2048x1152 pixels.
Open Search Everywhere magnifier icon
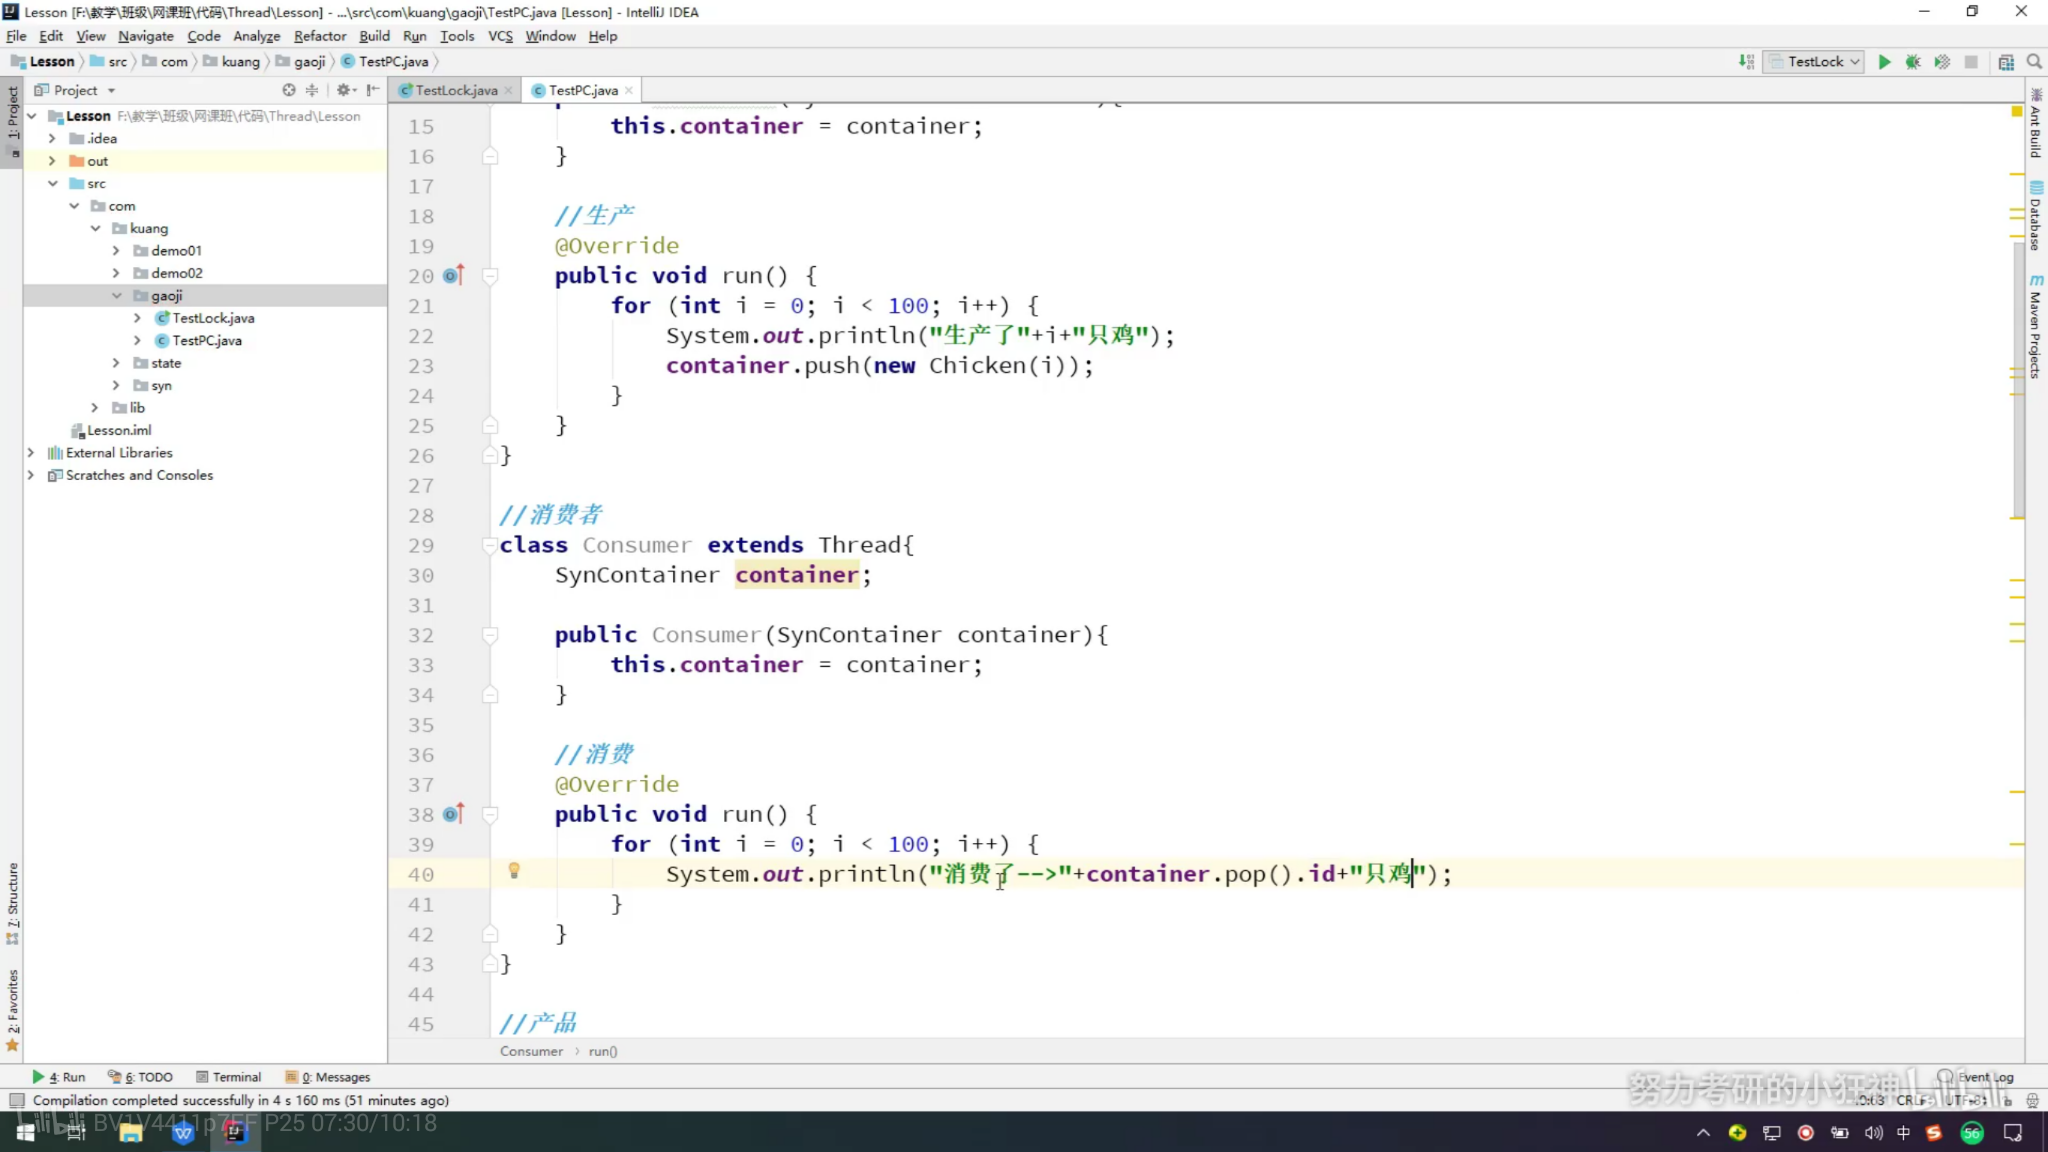(x=2034, y=62)
